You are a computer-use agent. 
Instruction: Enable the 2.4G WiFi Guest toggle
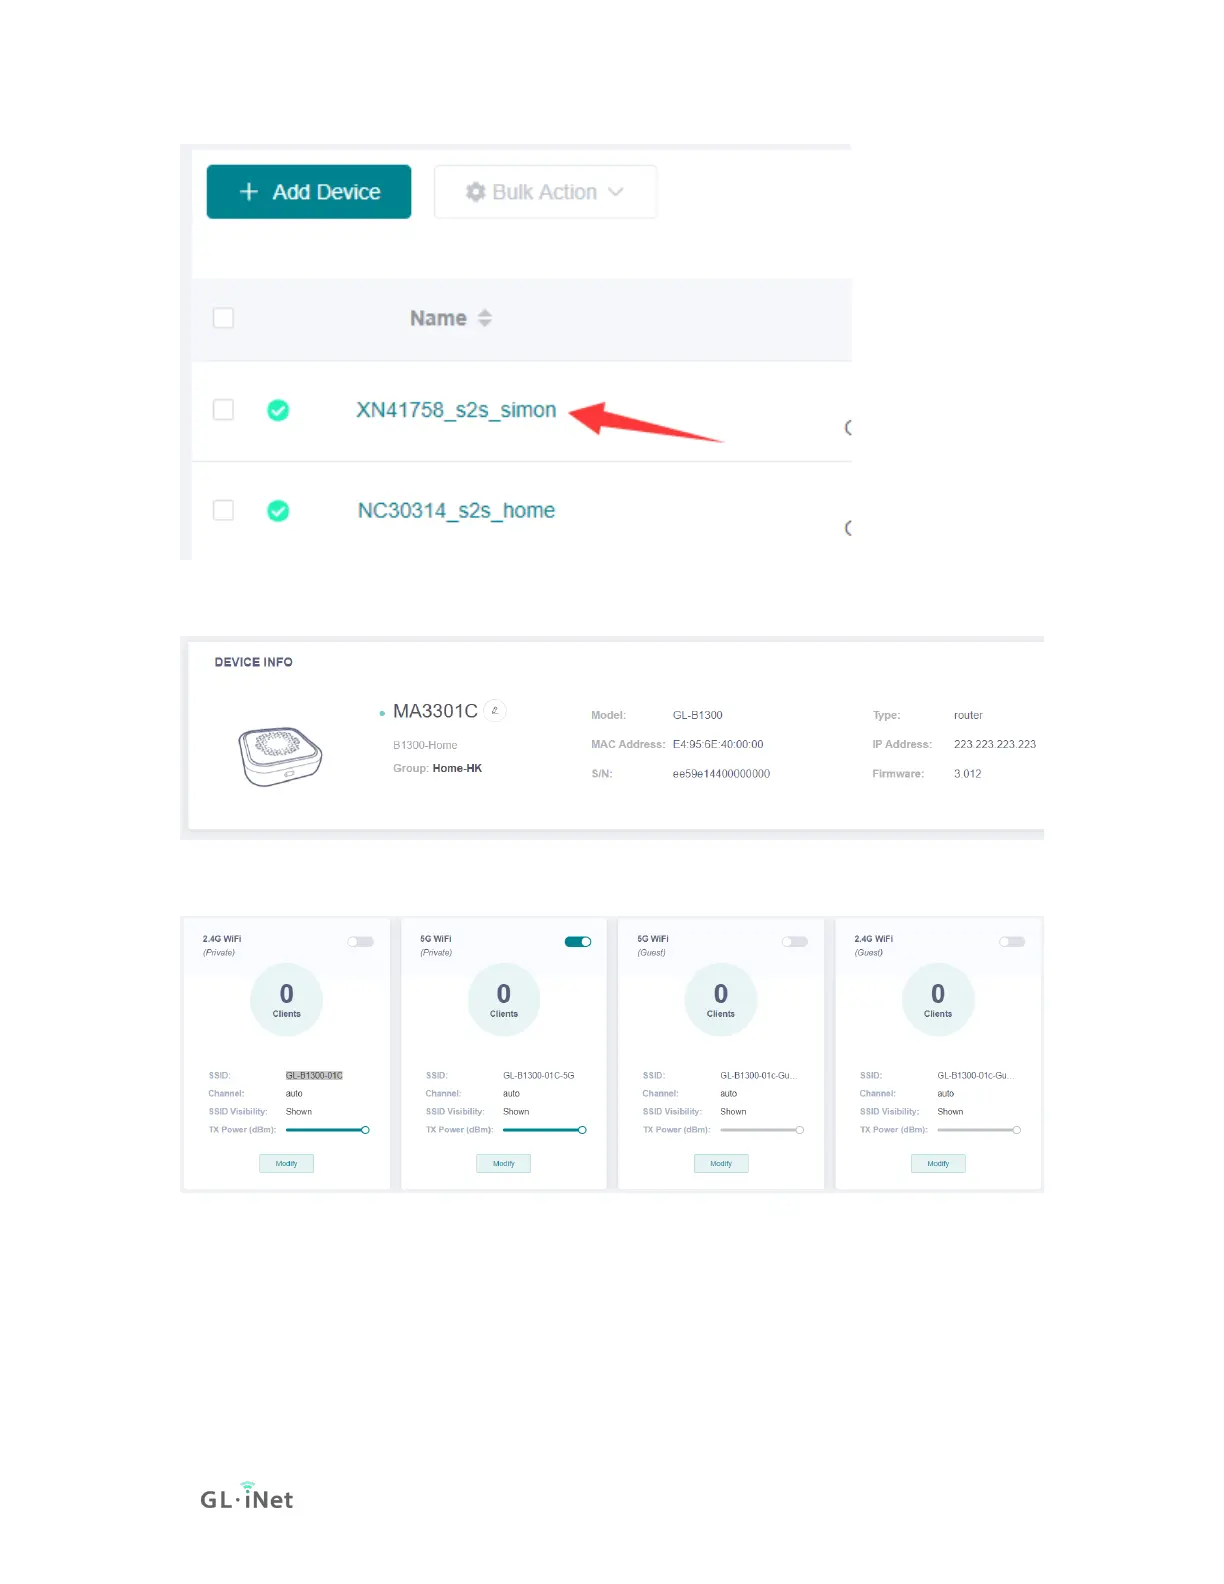[x=1012, y=942]
